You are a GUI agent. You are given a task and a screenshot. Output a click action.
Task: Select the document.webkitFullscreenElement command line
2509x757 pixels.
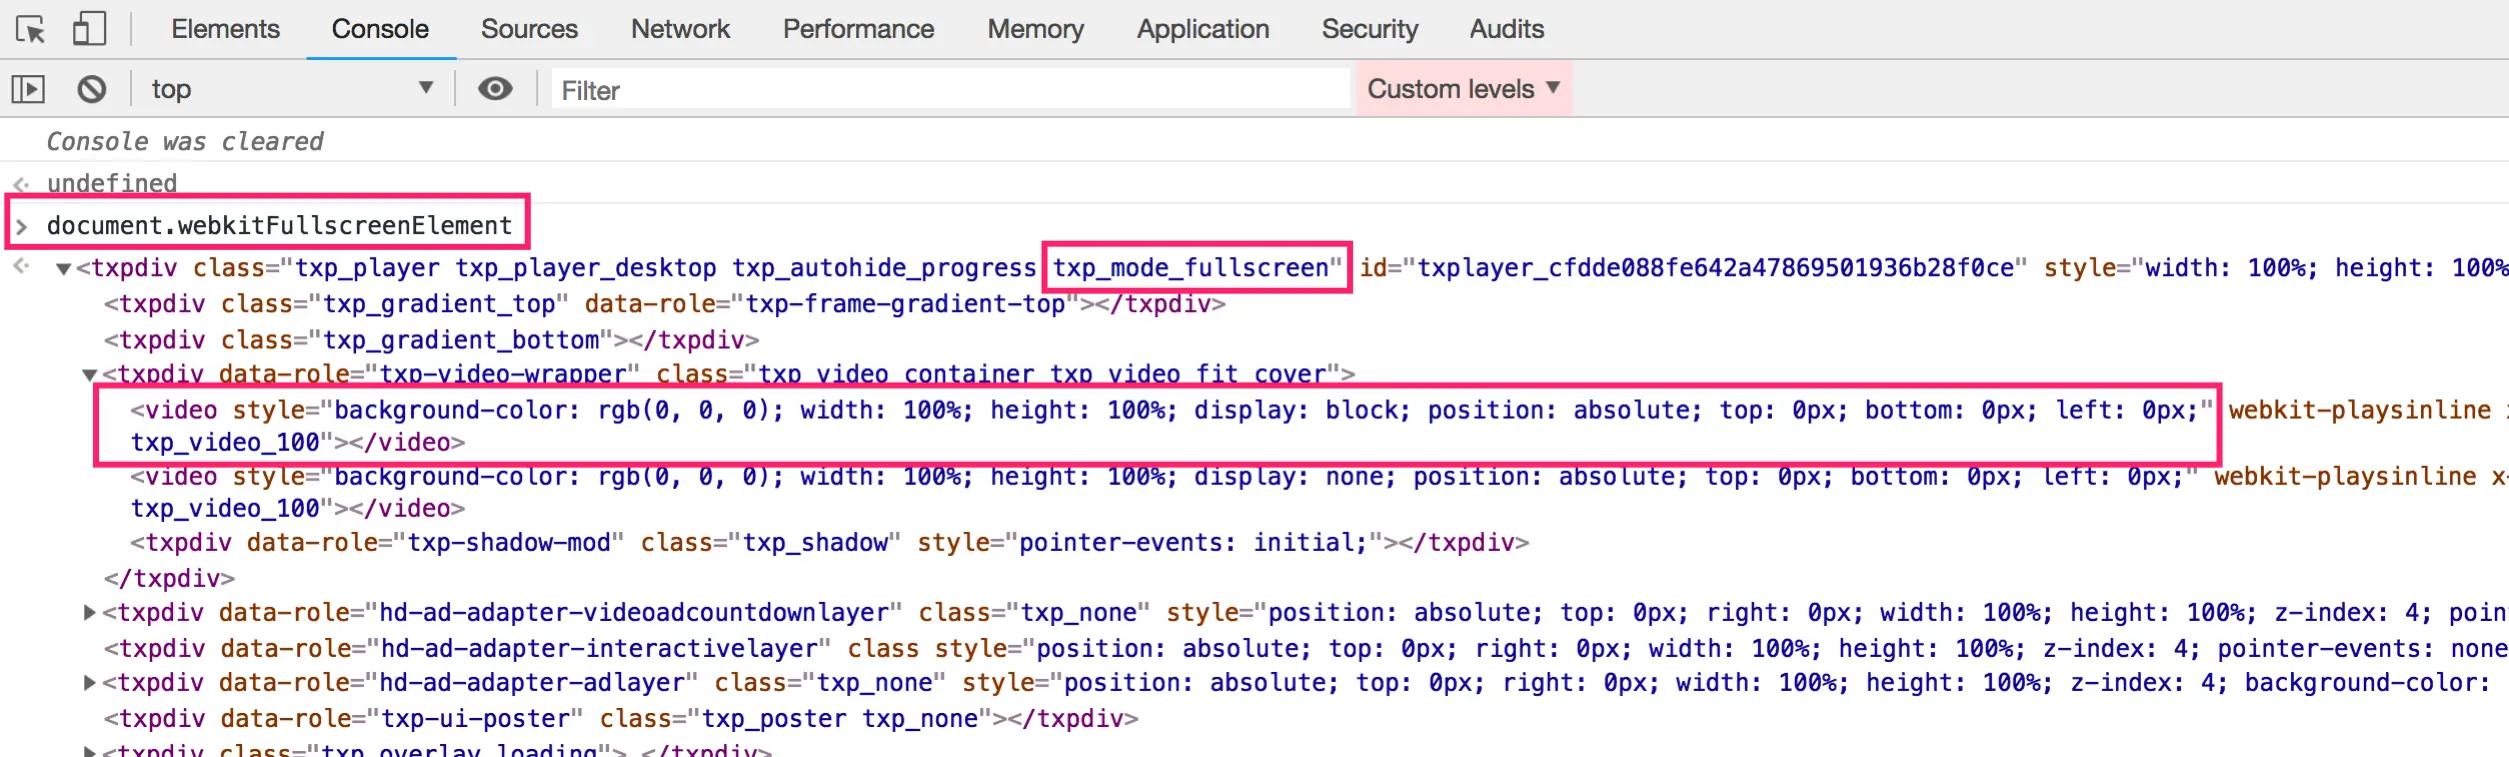[x=279, y=225]
